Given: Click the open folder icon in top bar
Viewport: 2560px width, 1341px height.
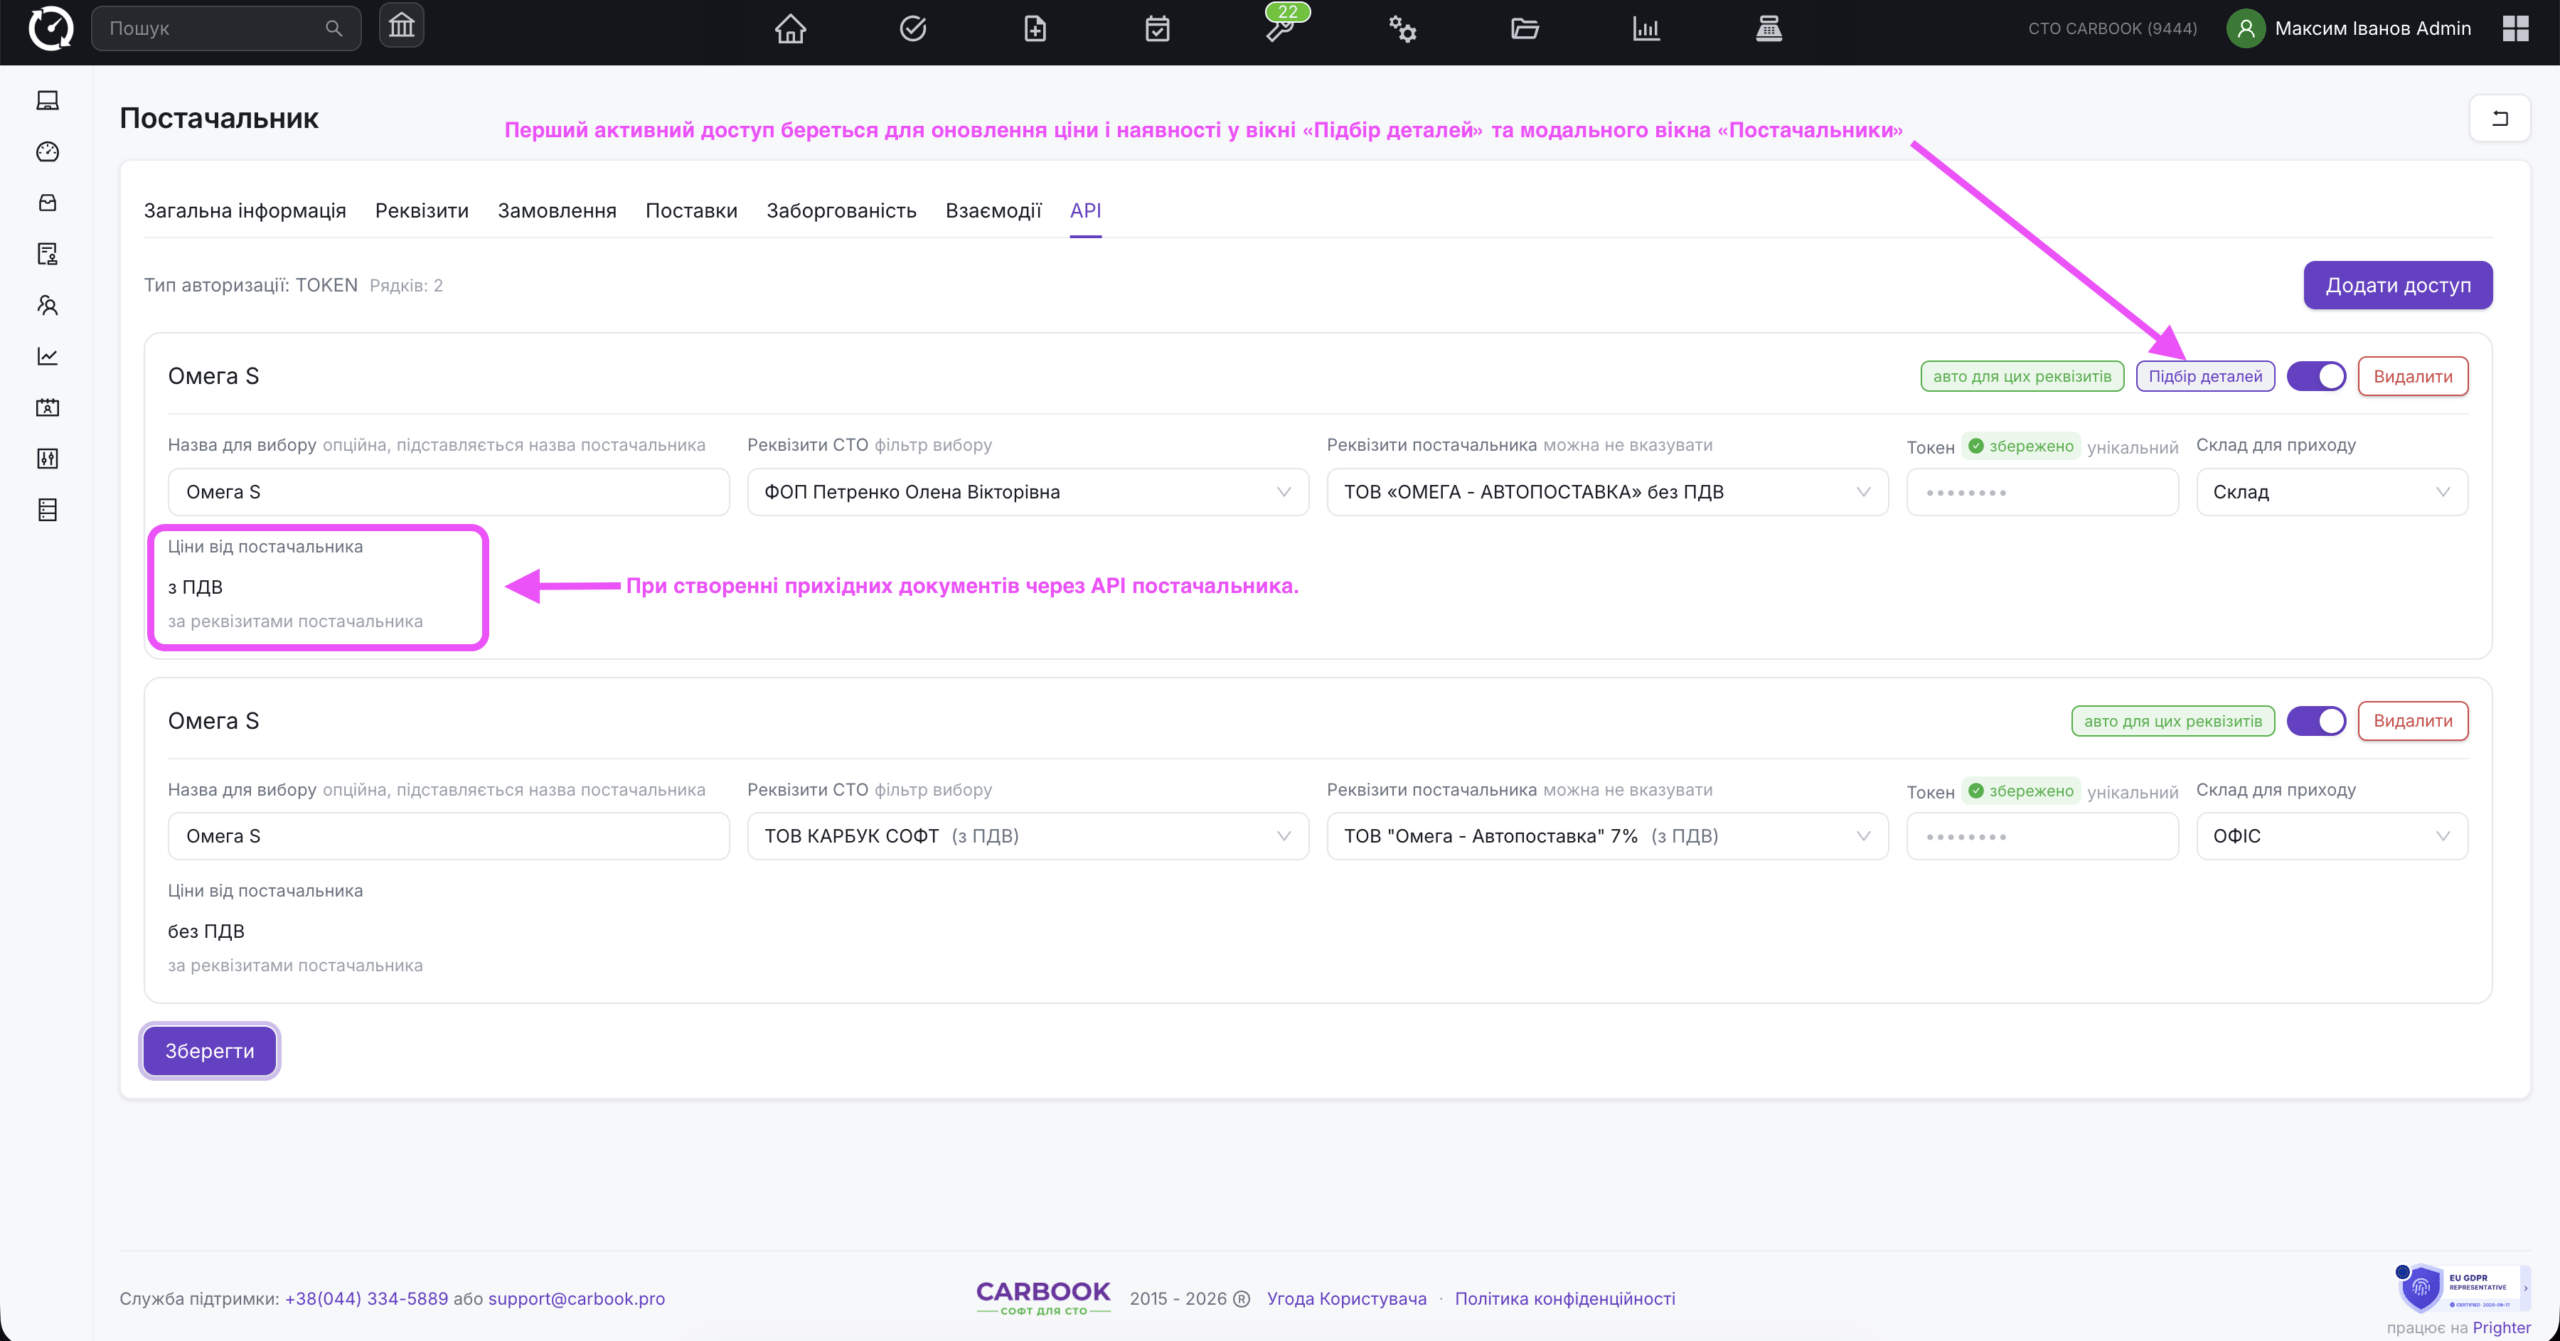Looking at the screenshot, I should click(x=1524, y=28).
